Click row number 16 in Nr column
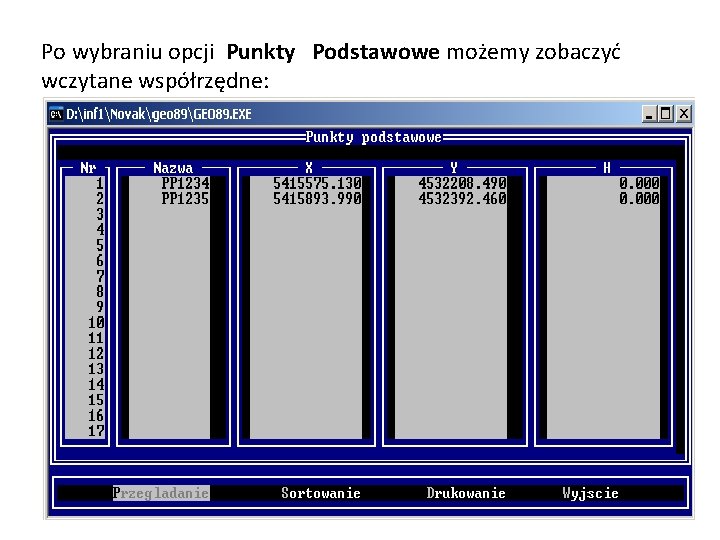The height and width of the screenshot is (540, 720). click(x=96, y=416)
